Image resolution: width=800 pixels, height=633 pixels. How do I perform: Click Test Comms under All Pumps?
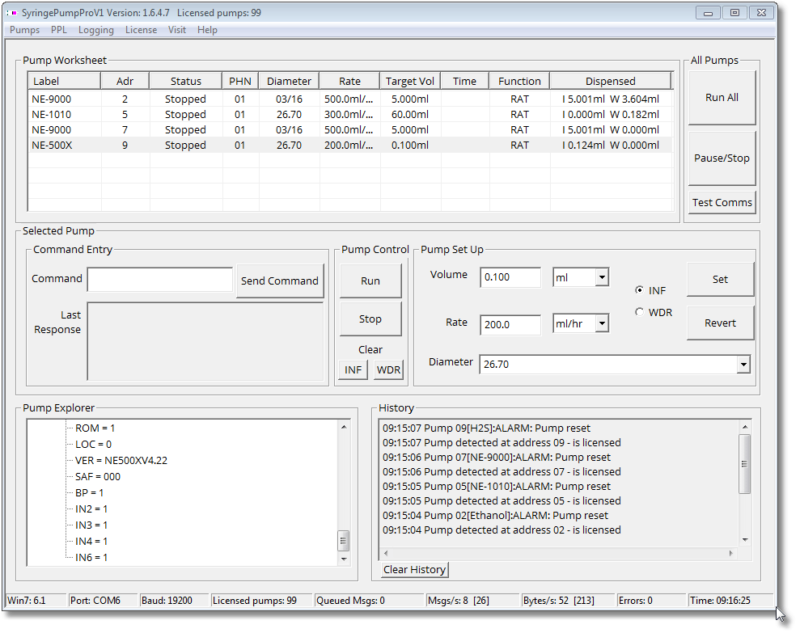coord(720,202)
